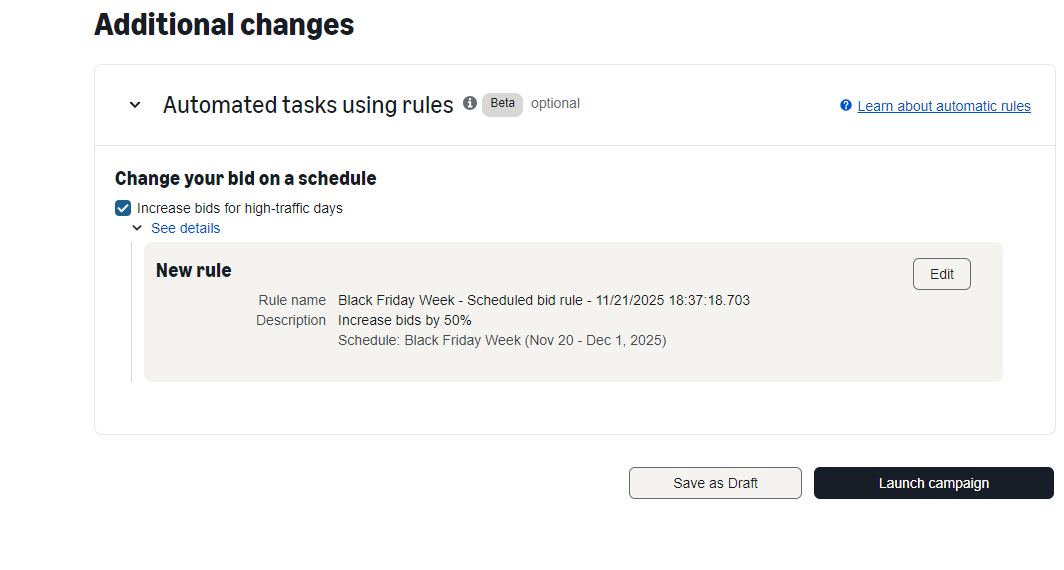Screen dimensions: 1064x570
Task: Click the New rule heading
Action: coord(194,270)
